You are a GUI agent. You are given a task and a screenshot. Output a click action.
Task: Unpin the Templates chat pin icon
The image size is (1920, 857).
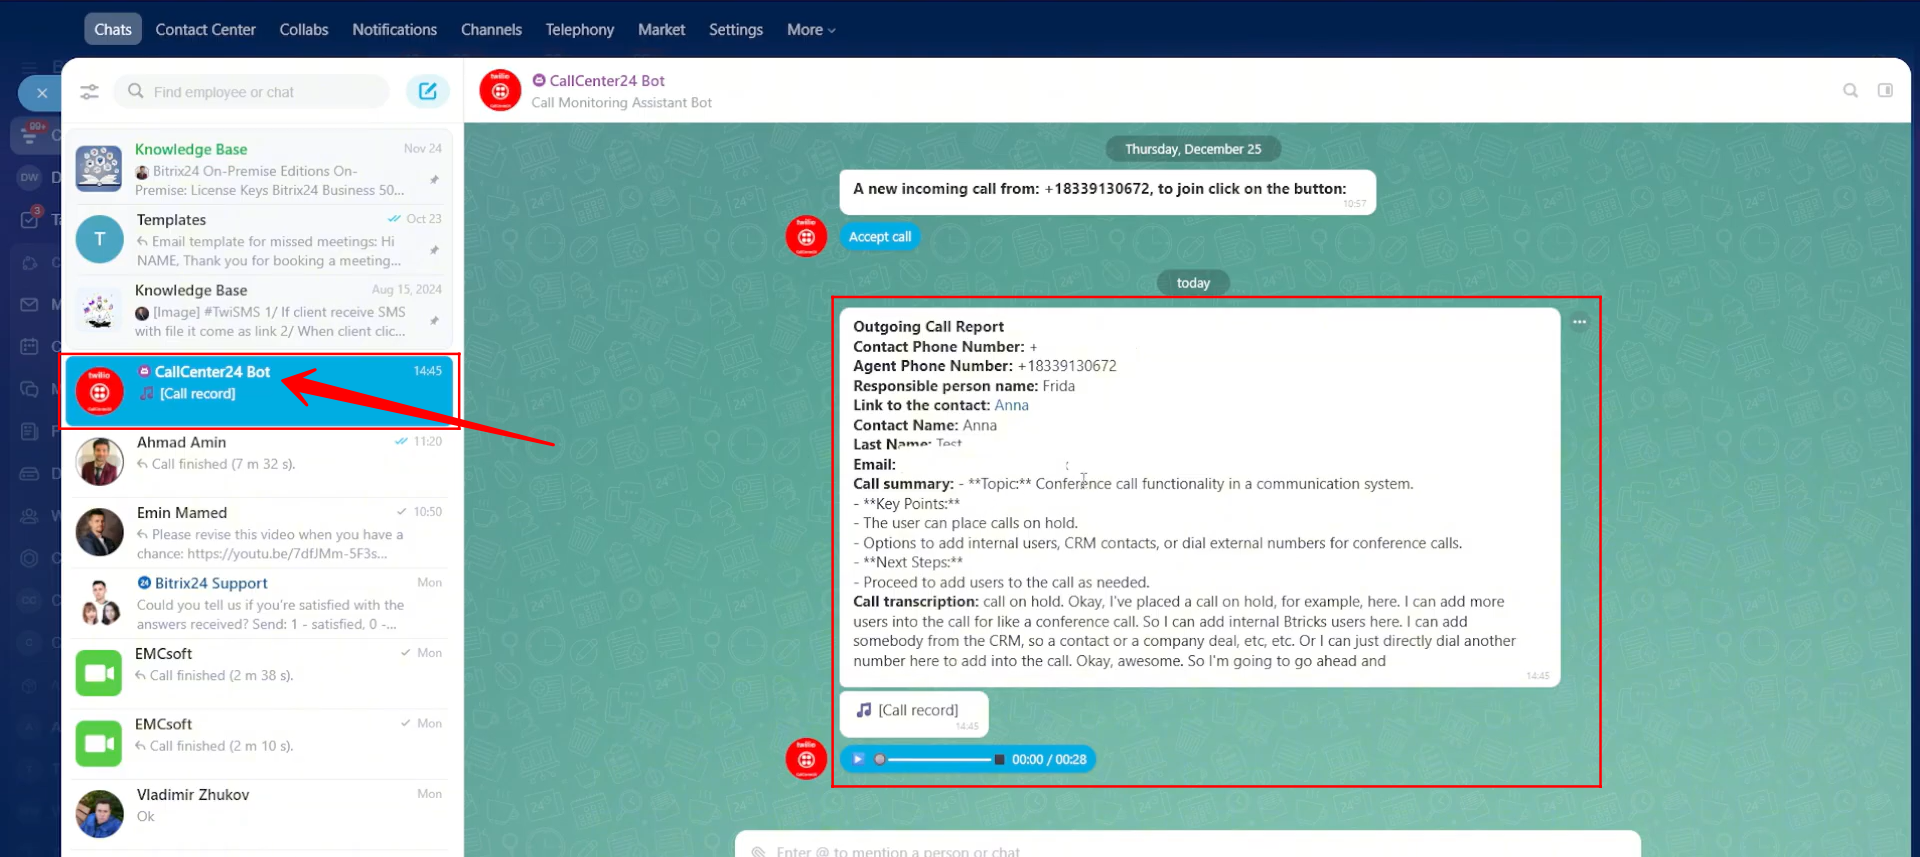[x=434, y=250]
